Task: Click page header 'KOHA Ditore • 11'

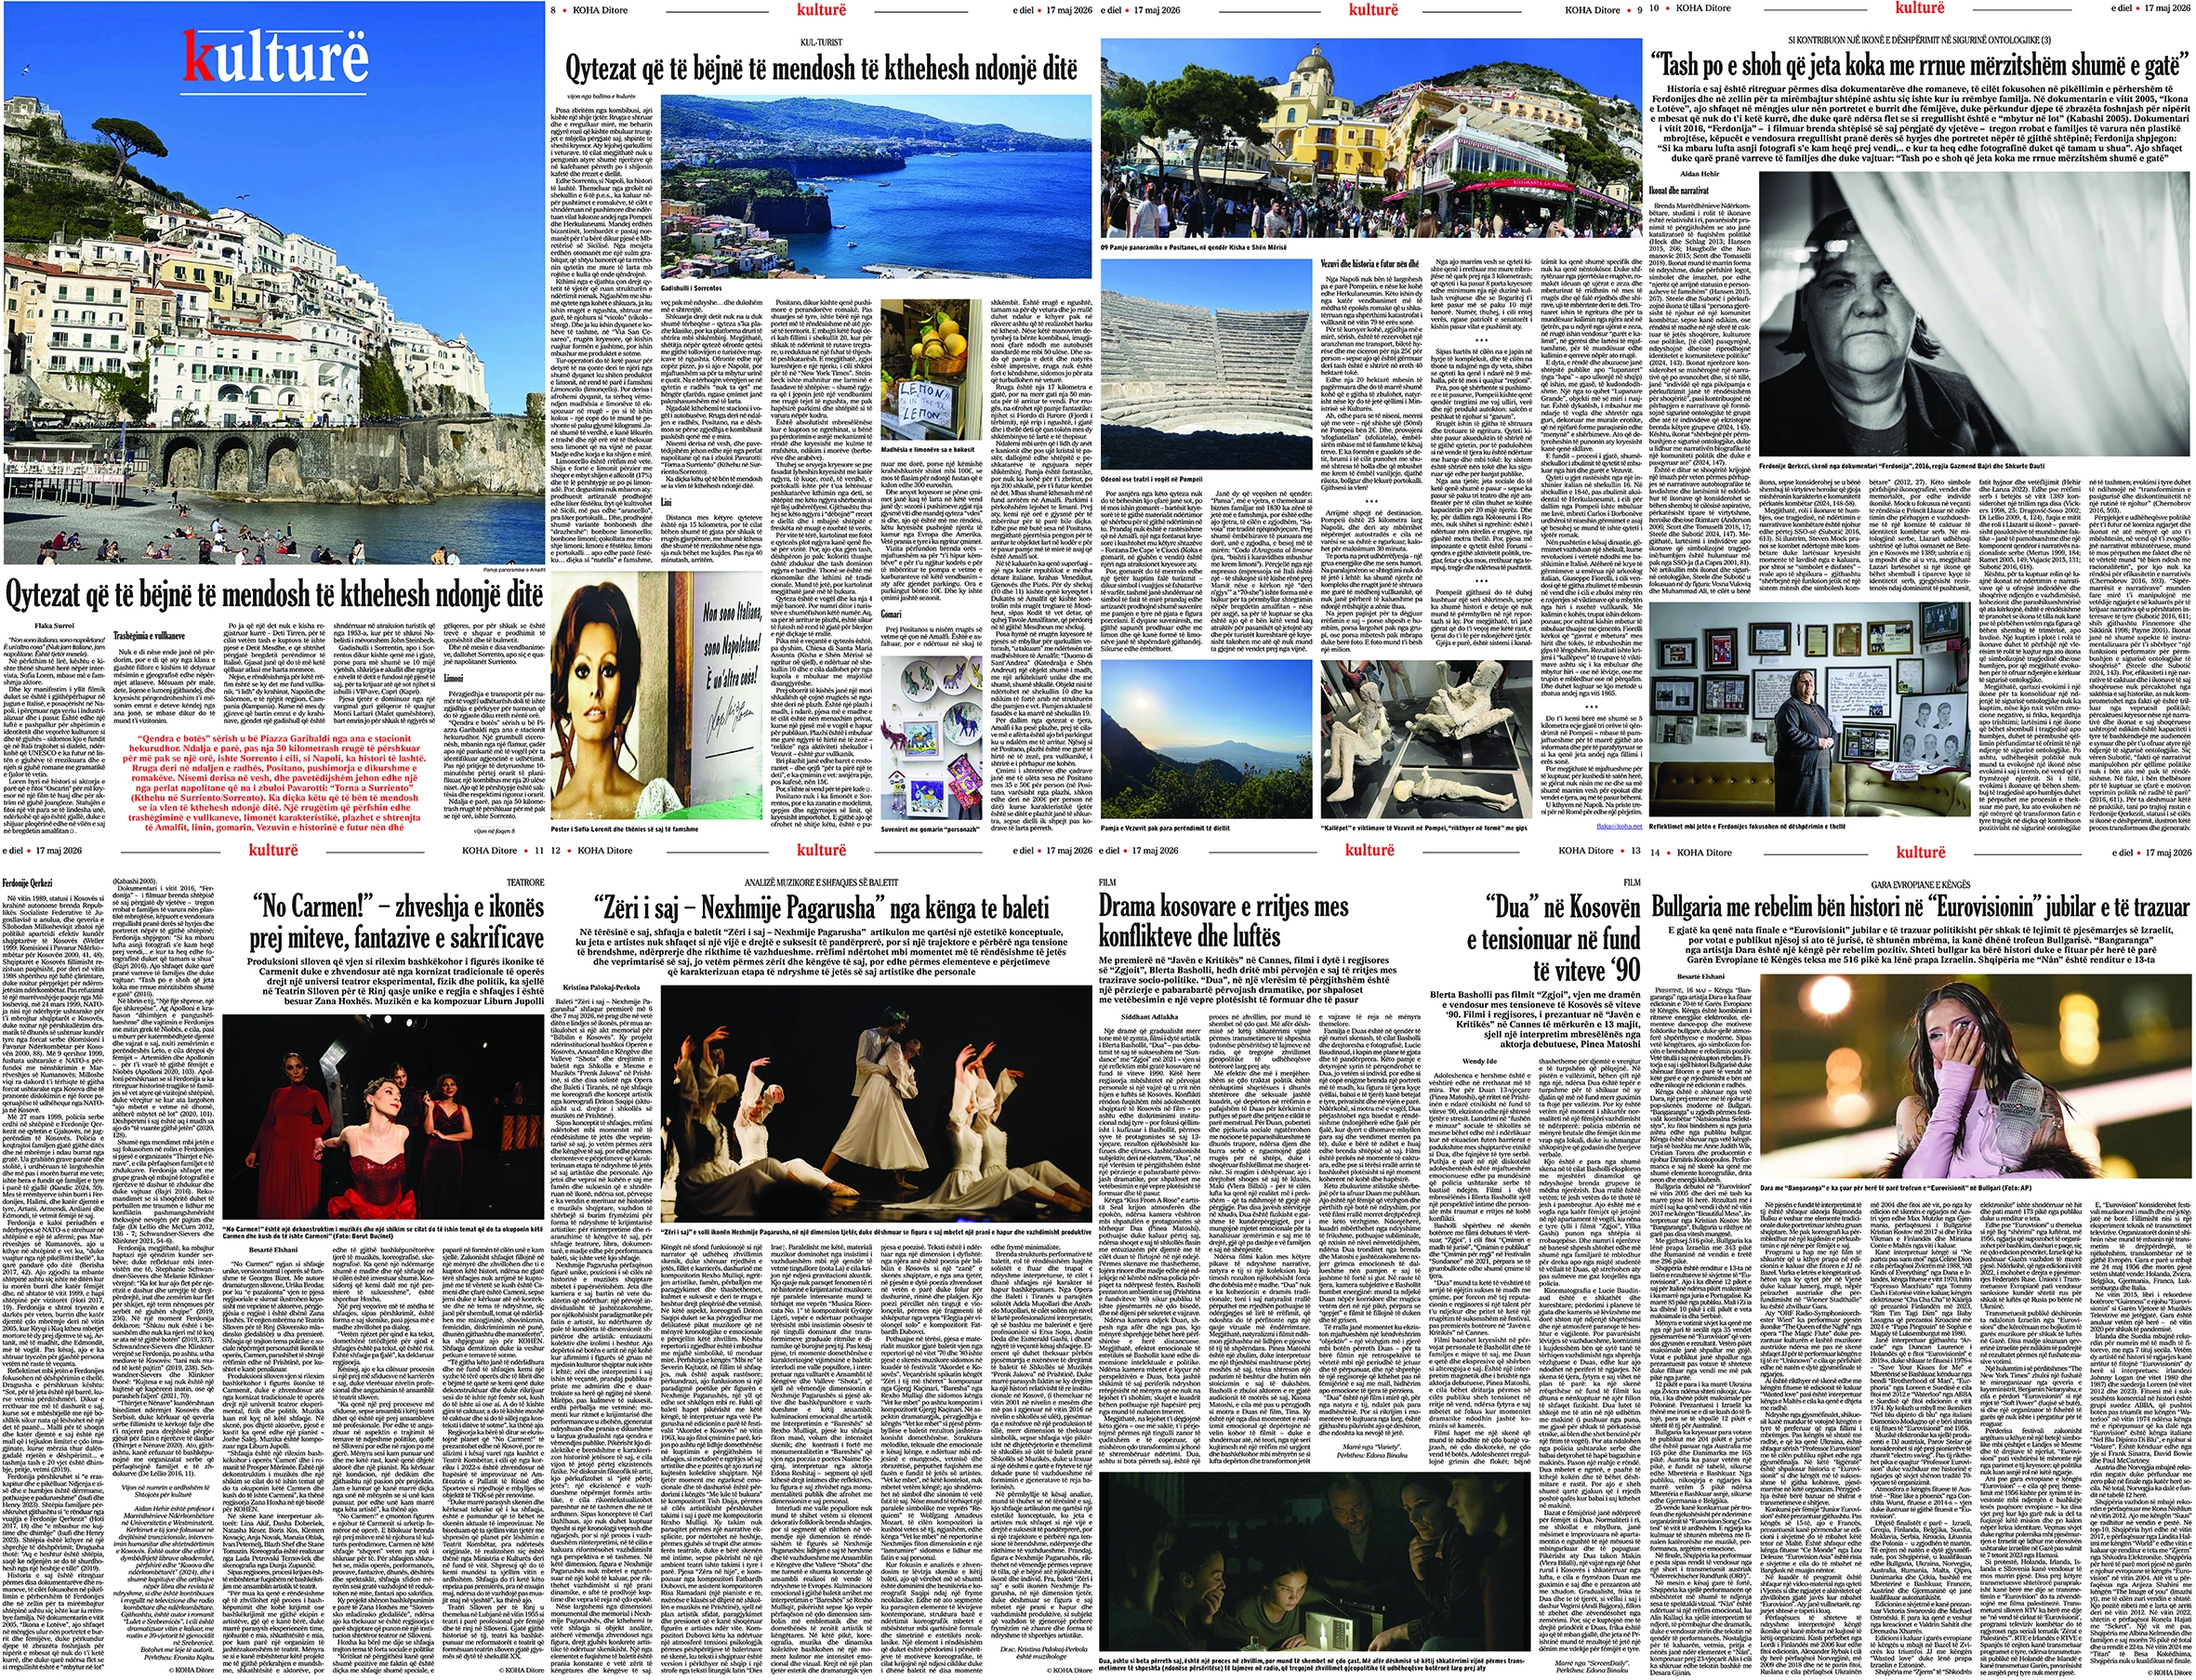Action: pos(505,851)
